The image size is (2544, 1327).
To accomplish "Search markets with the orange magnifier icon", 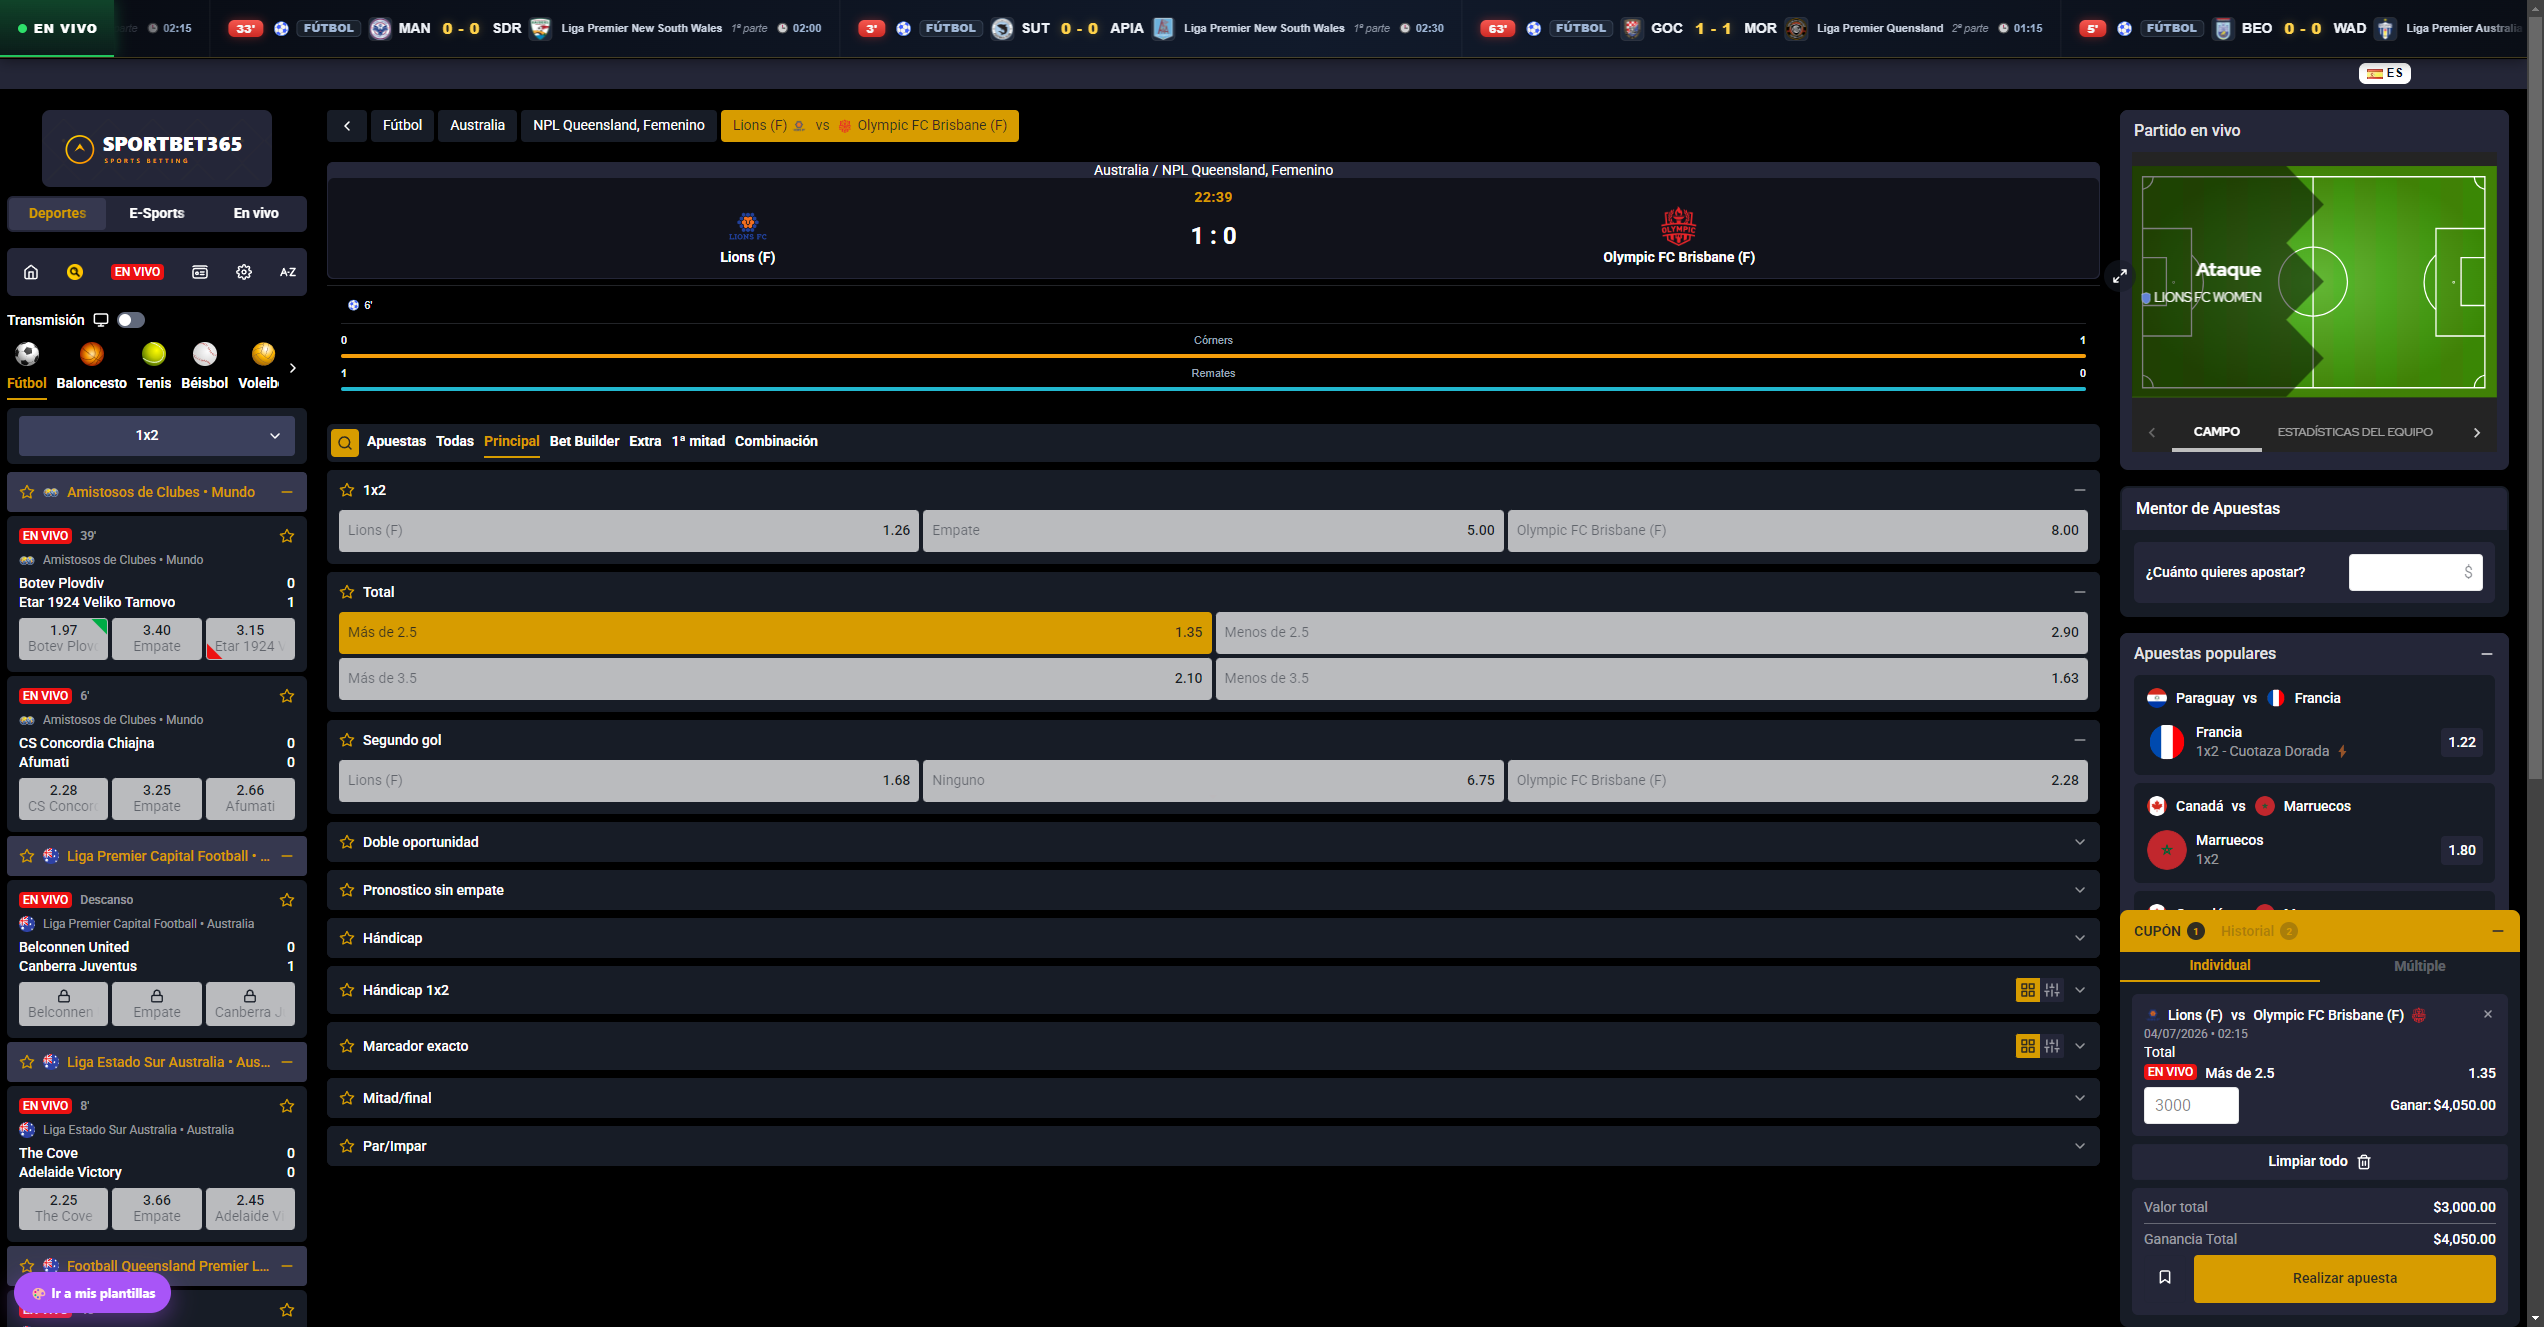I will tap(345, 442).
